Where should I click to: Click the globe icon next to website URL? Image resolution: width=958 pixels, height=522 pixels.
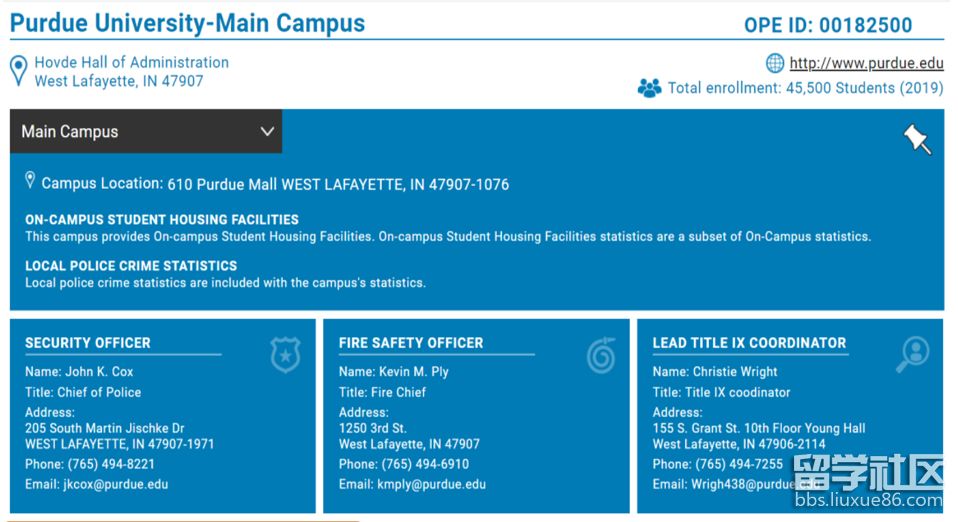point(775,64)
